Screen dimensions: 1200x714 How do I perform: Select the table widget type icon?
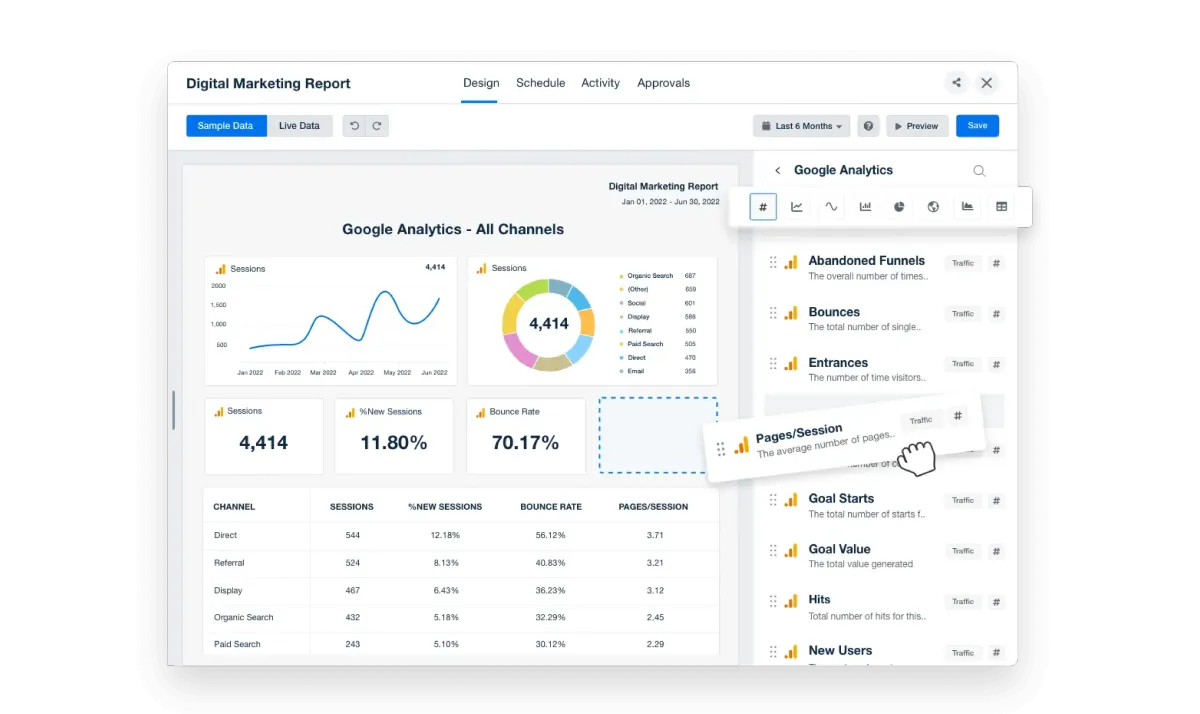[1001, 207]
